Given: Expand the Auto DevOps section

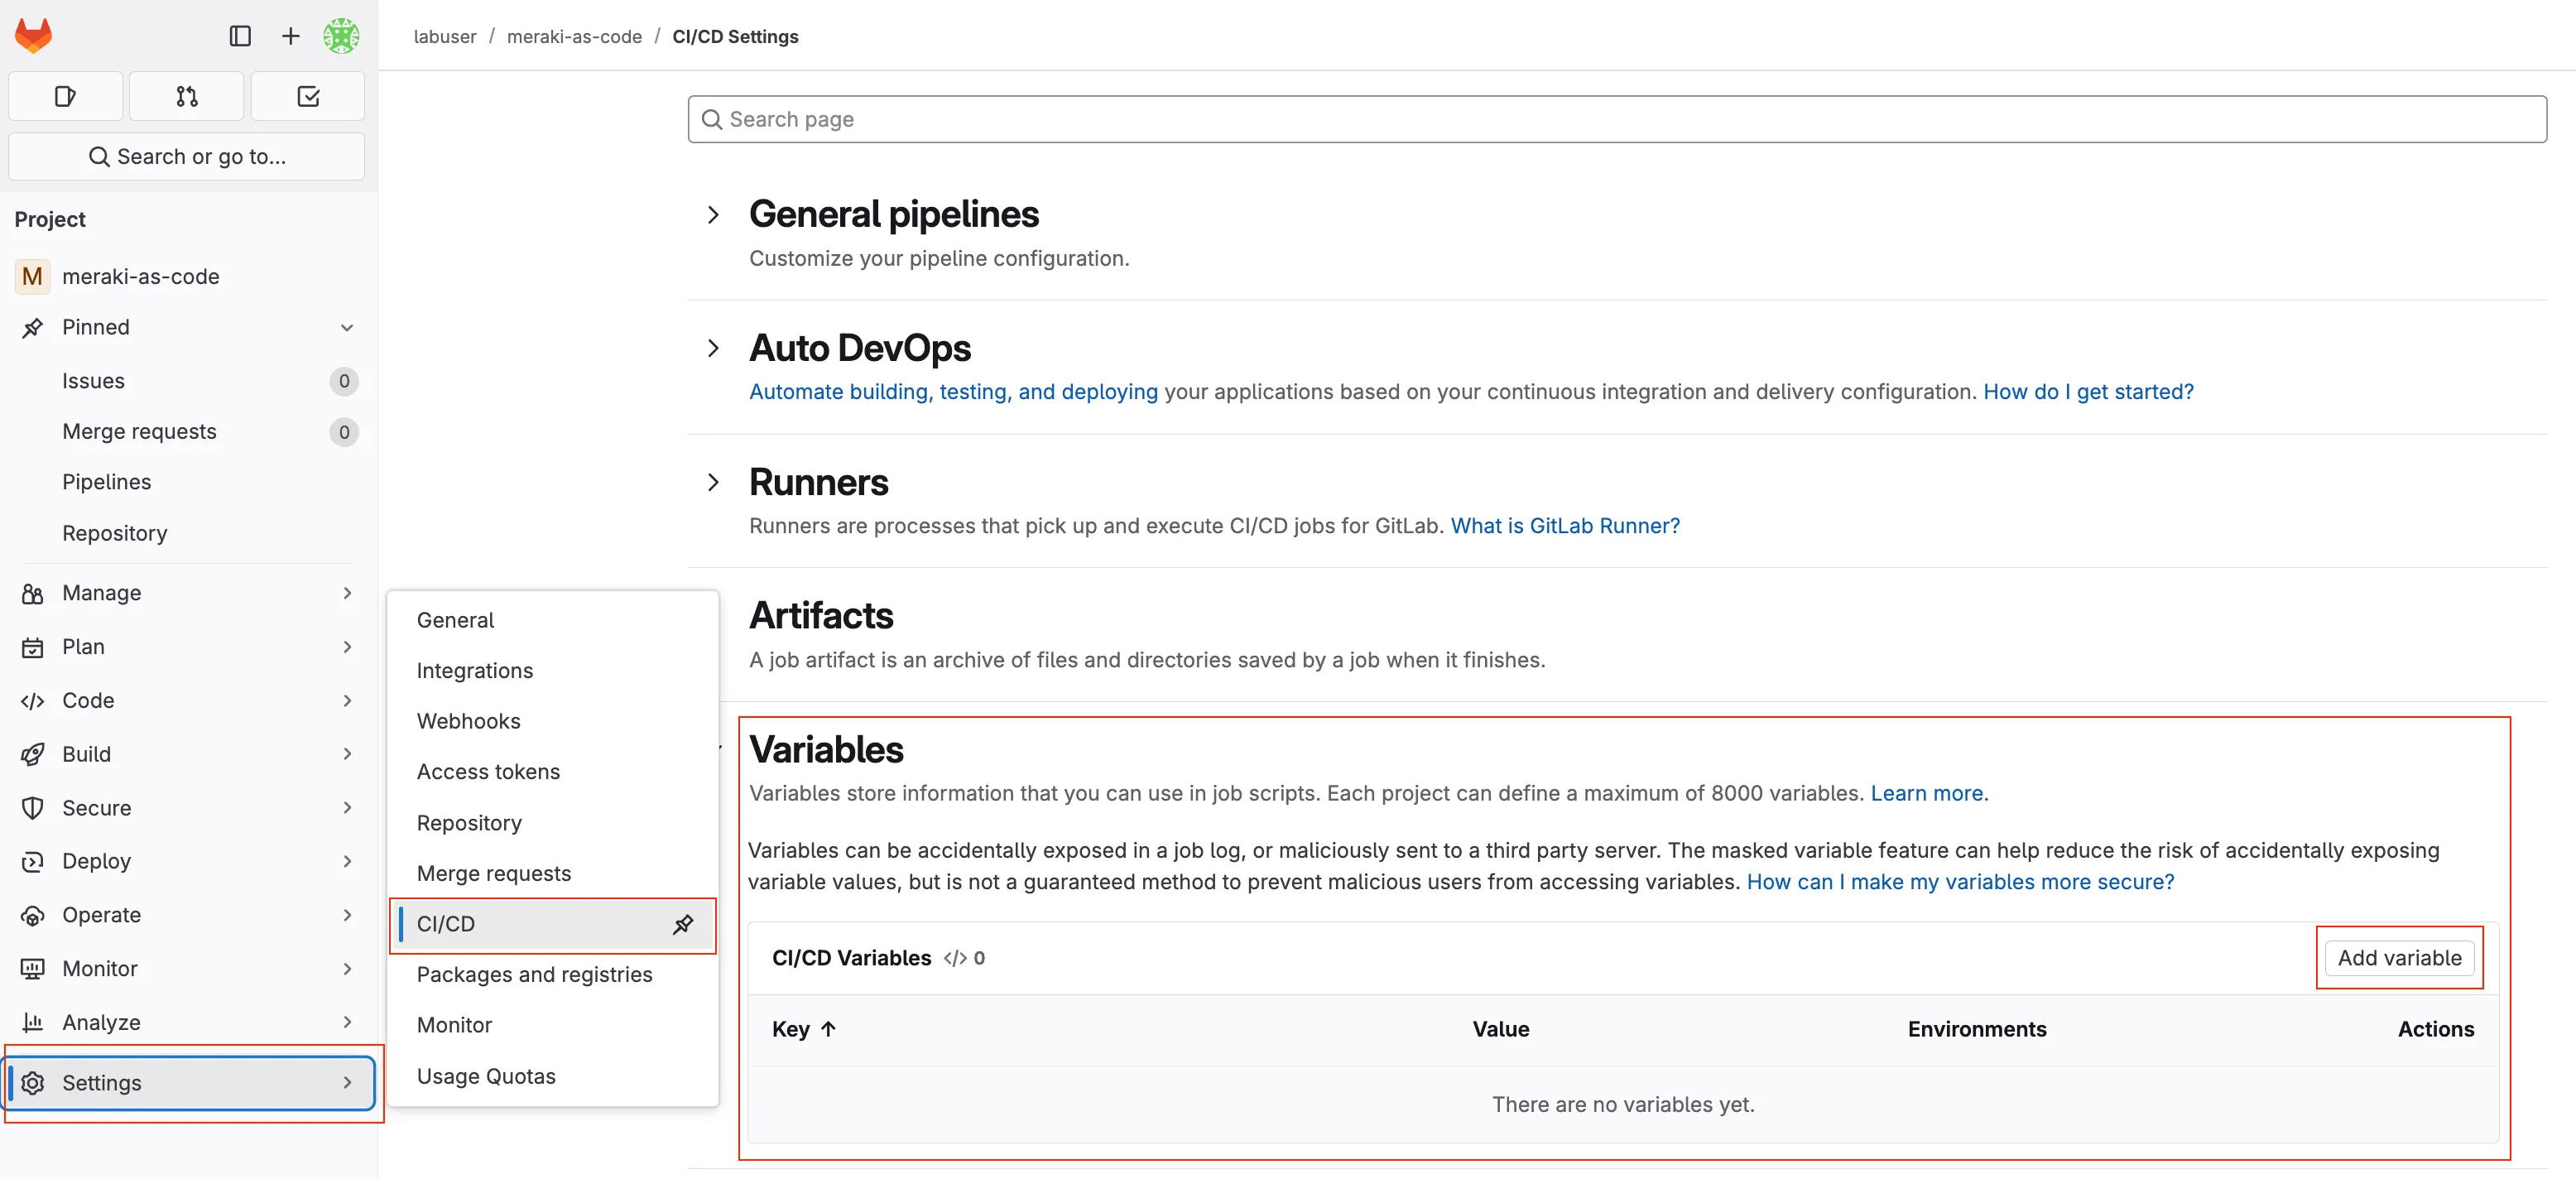Looking at the screenshot, I should pos(714,348).
